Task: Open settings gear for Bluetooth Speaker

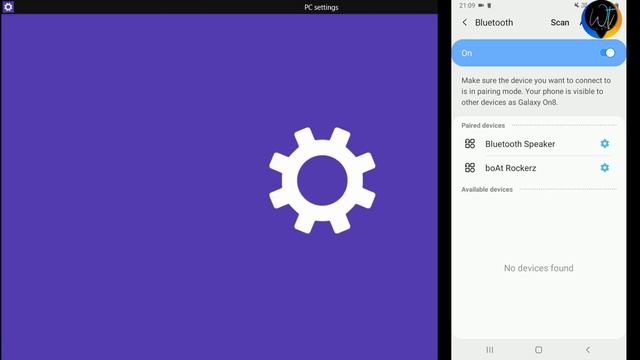Action: (604, 144)
